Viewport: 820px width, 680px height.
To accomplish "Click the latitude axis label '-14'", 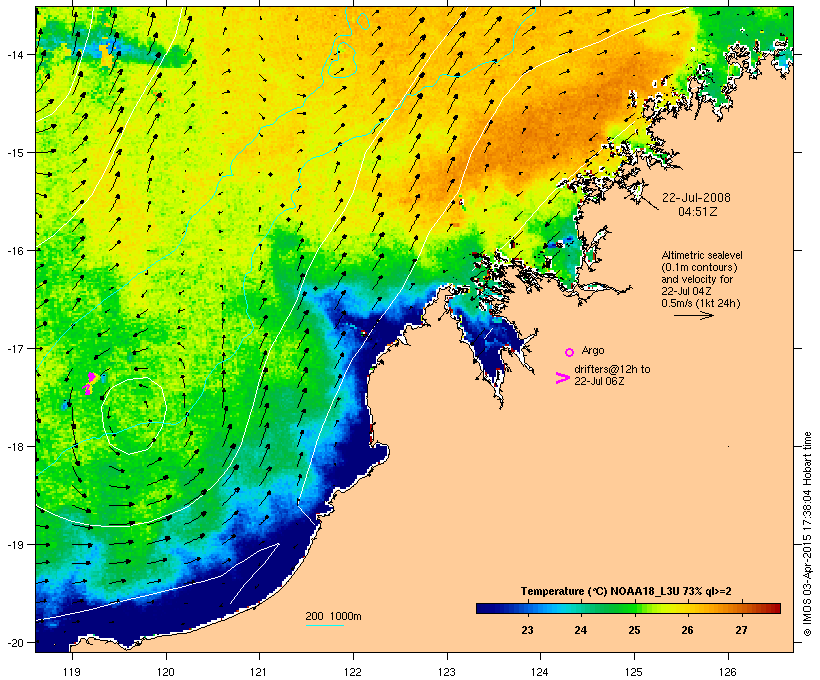I will pos(14,54).
